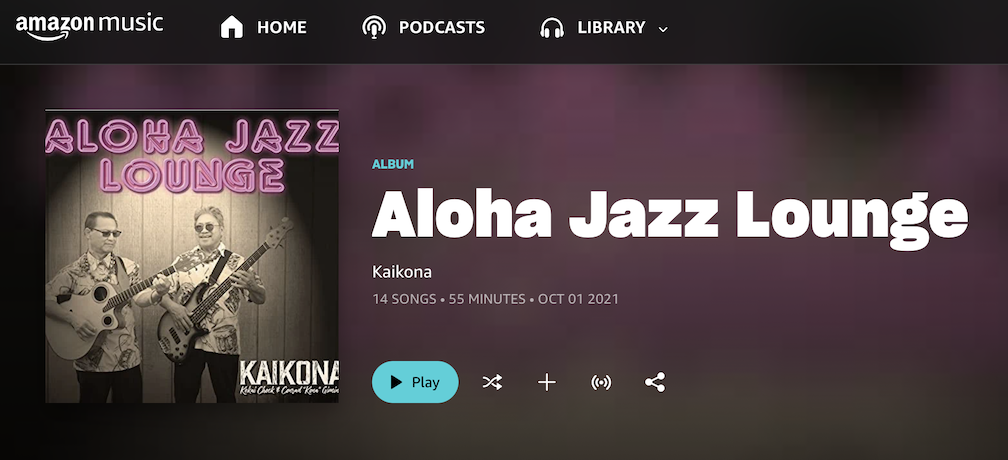Go to the HOME menu label

[282, 28]
